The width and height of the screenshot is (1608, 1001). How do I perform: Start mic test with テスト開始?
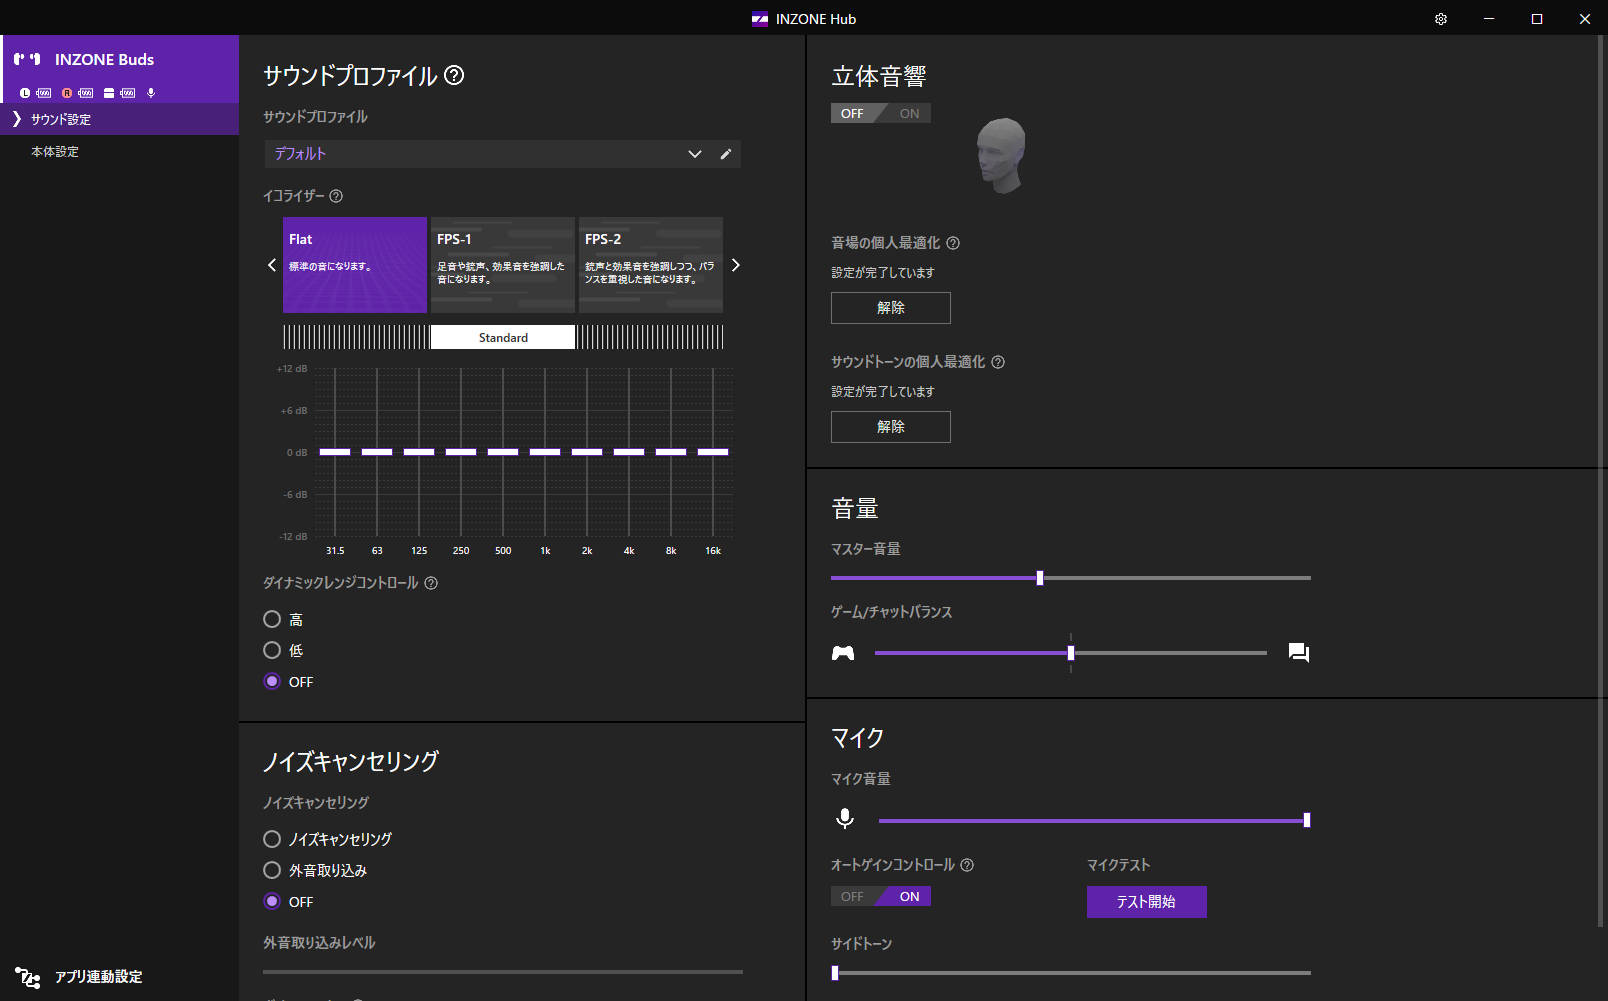point(1147,902)
